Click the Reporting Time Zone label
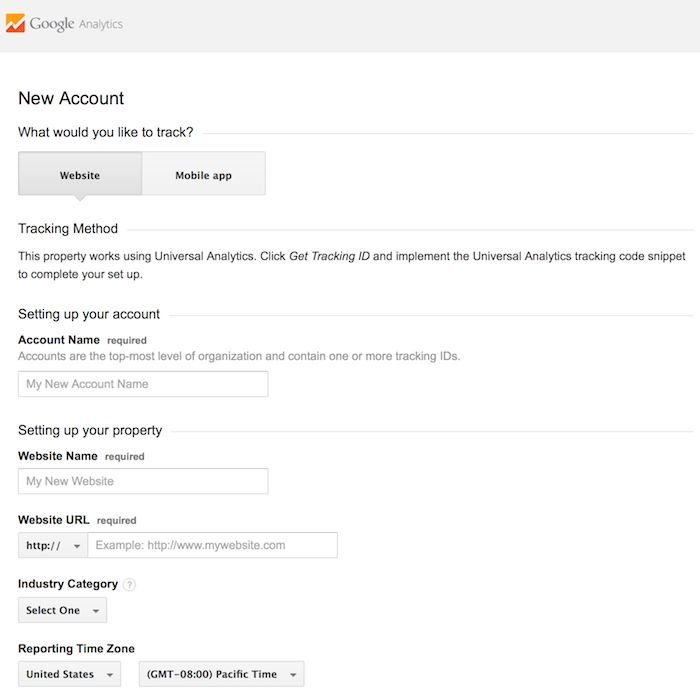700x695 pixels. pos(76,649)
